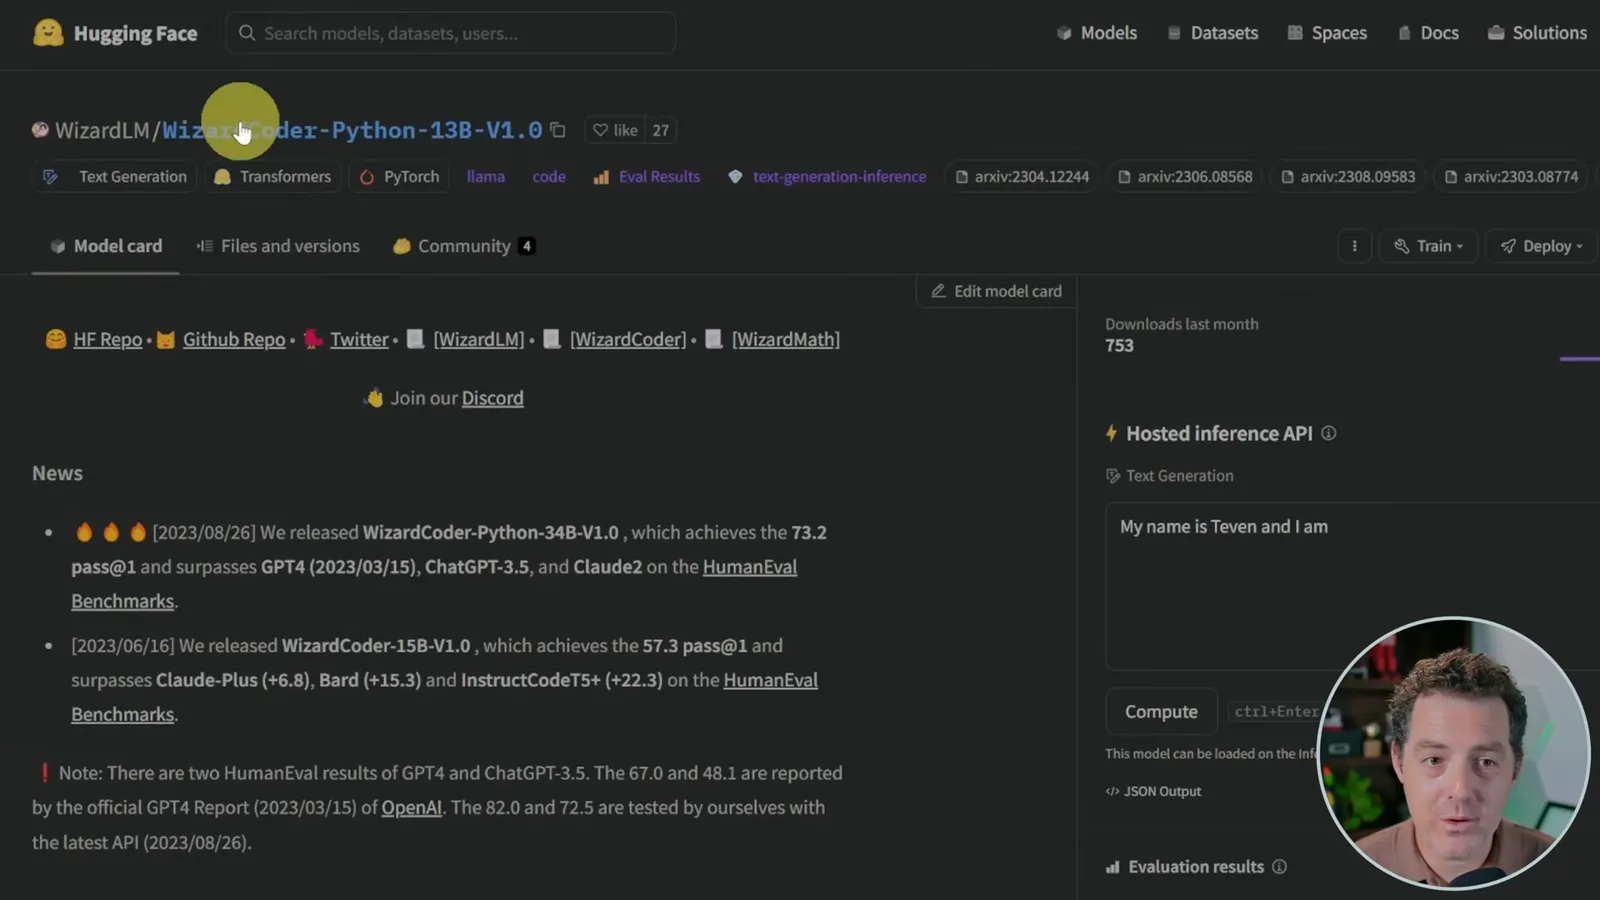Click the copy model name icon

(558, 130)
